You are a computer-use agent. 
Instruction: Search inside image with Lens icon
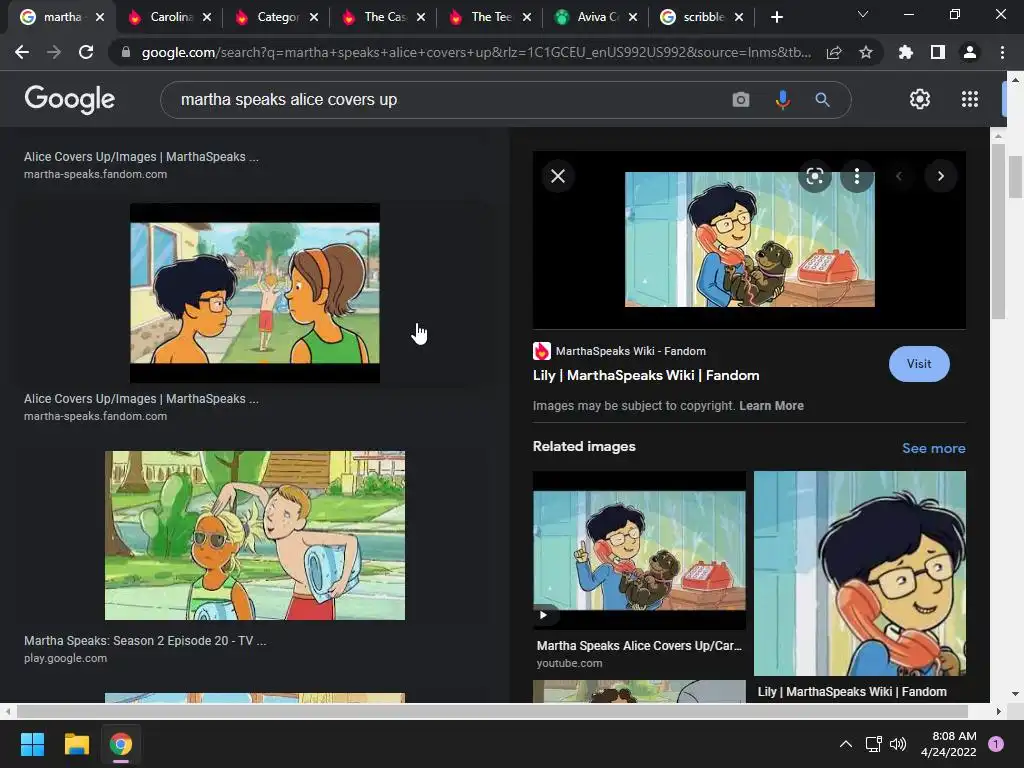click(814, 176)
